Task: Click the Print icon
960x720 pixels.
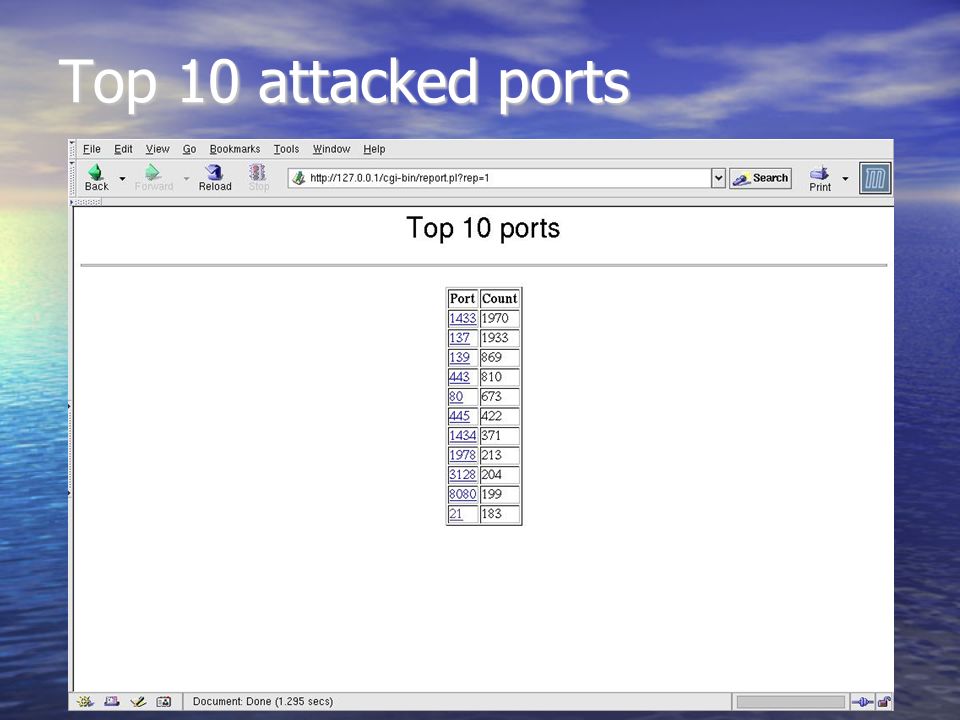Action: click(819, 173)
